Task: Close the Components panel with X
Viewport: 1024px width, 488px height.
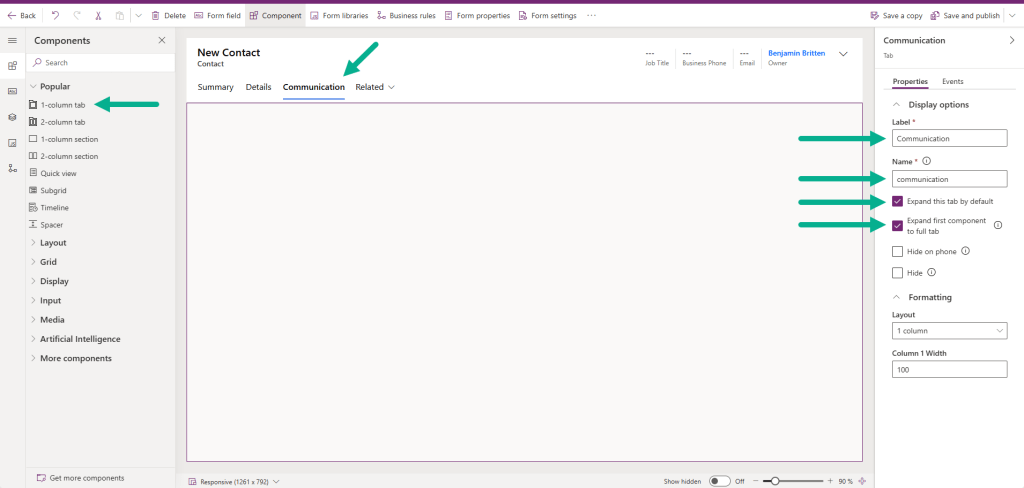Action: click(162, 40)
